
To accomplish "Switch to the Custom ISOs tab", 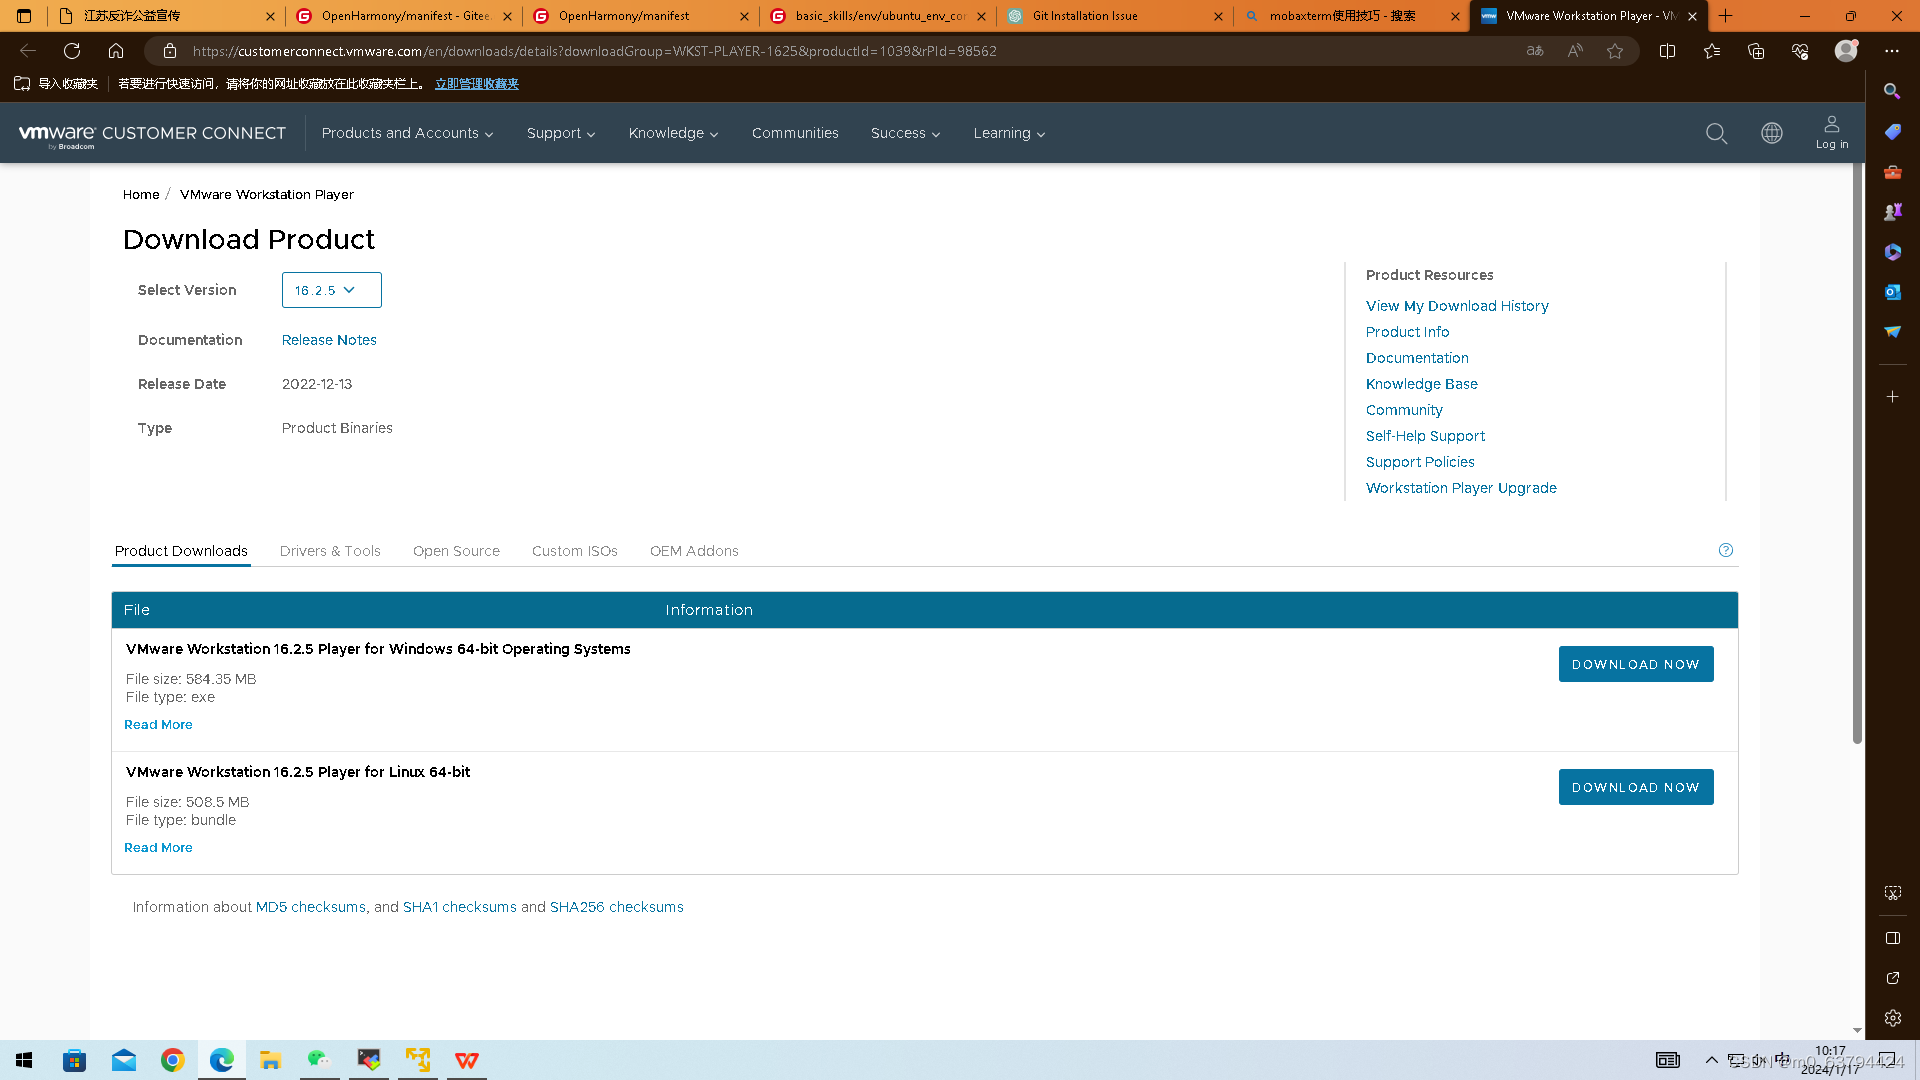I will pyautogui.click(x=574, y=551).
